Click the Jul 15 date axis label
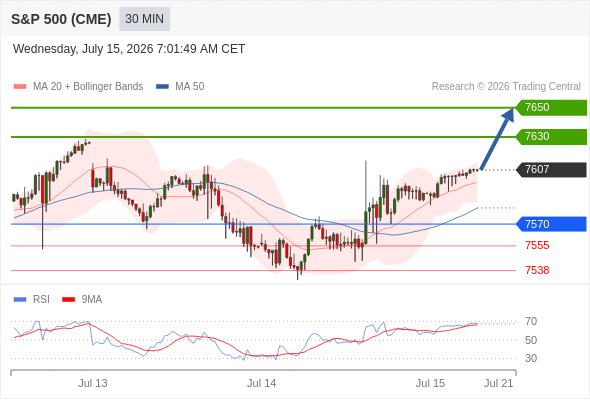This screenshot has width=590, height=400. (x=430, y=383)
